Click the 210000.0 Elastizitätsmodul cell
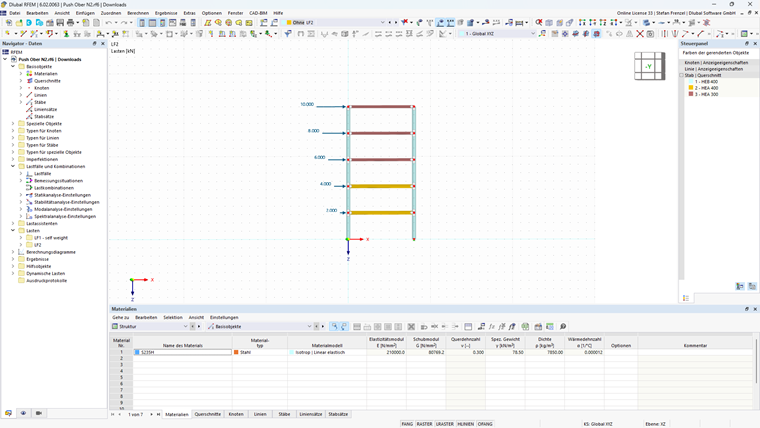Image resolution: width=760 pixels, height=428 pixels. 386,352
